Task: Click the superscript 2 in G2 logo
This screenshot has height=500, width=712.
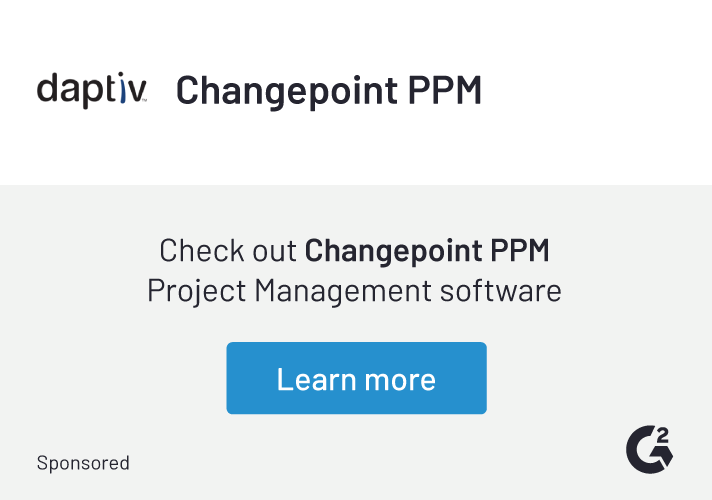Action: point(663,435)
